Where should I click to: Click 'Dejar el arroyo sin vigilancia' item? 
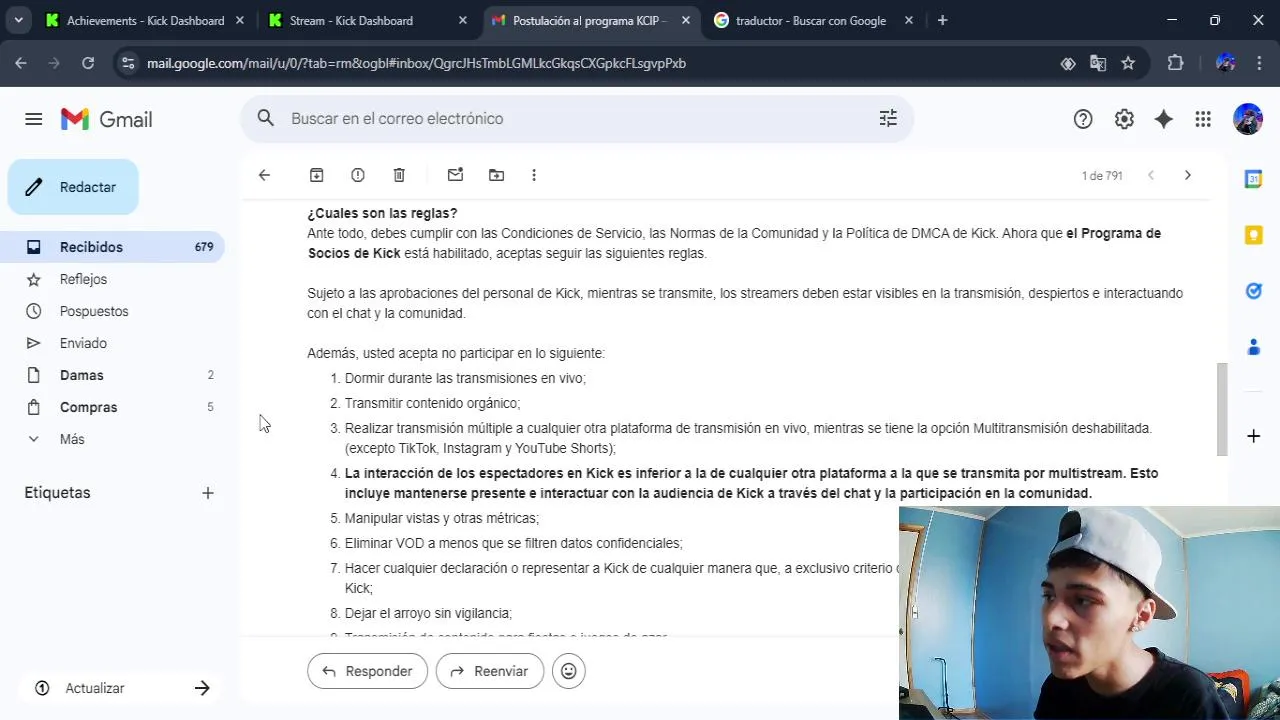tap(428, 613)
